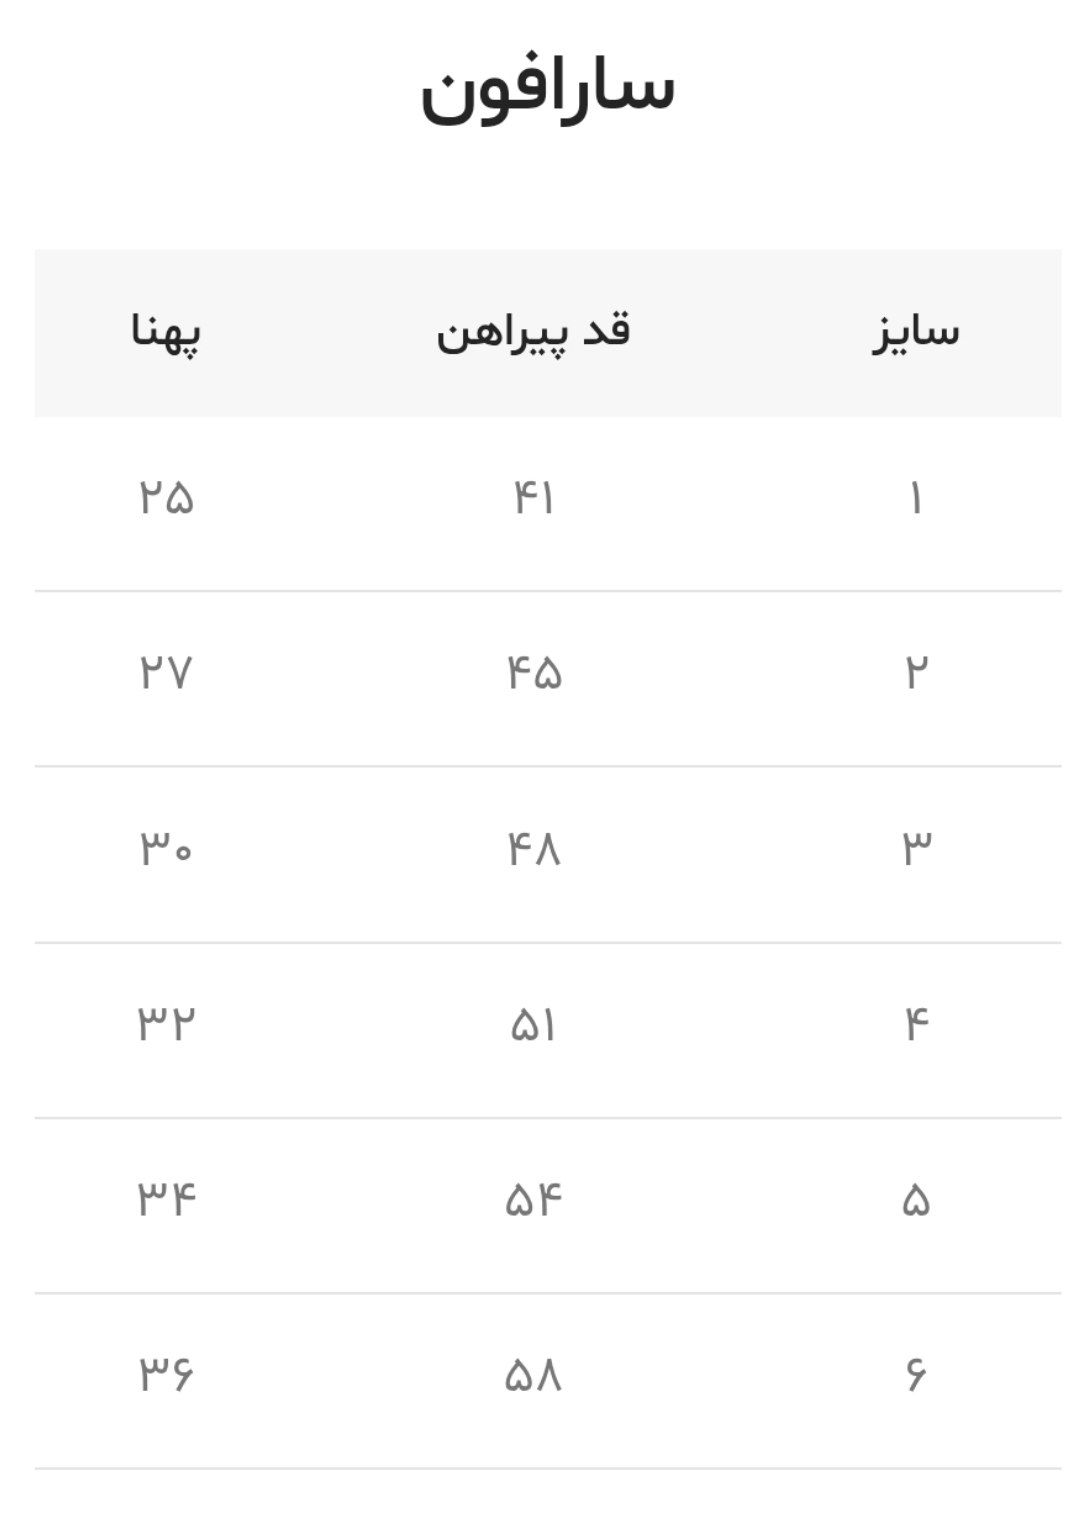Click the dress length value ۵۴
The image size is (1080, 1528).
pos(534,1200)
